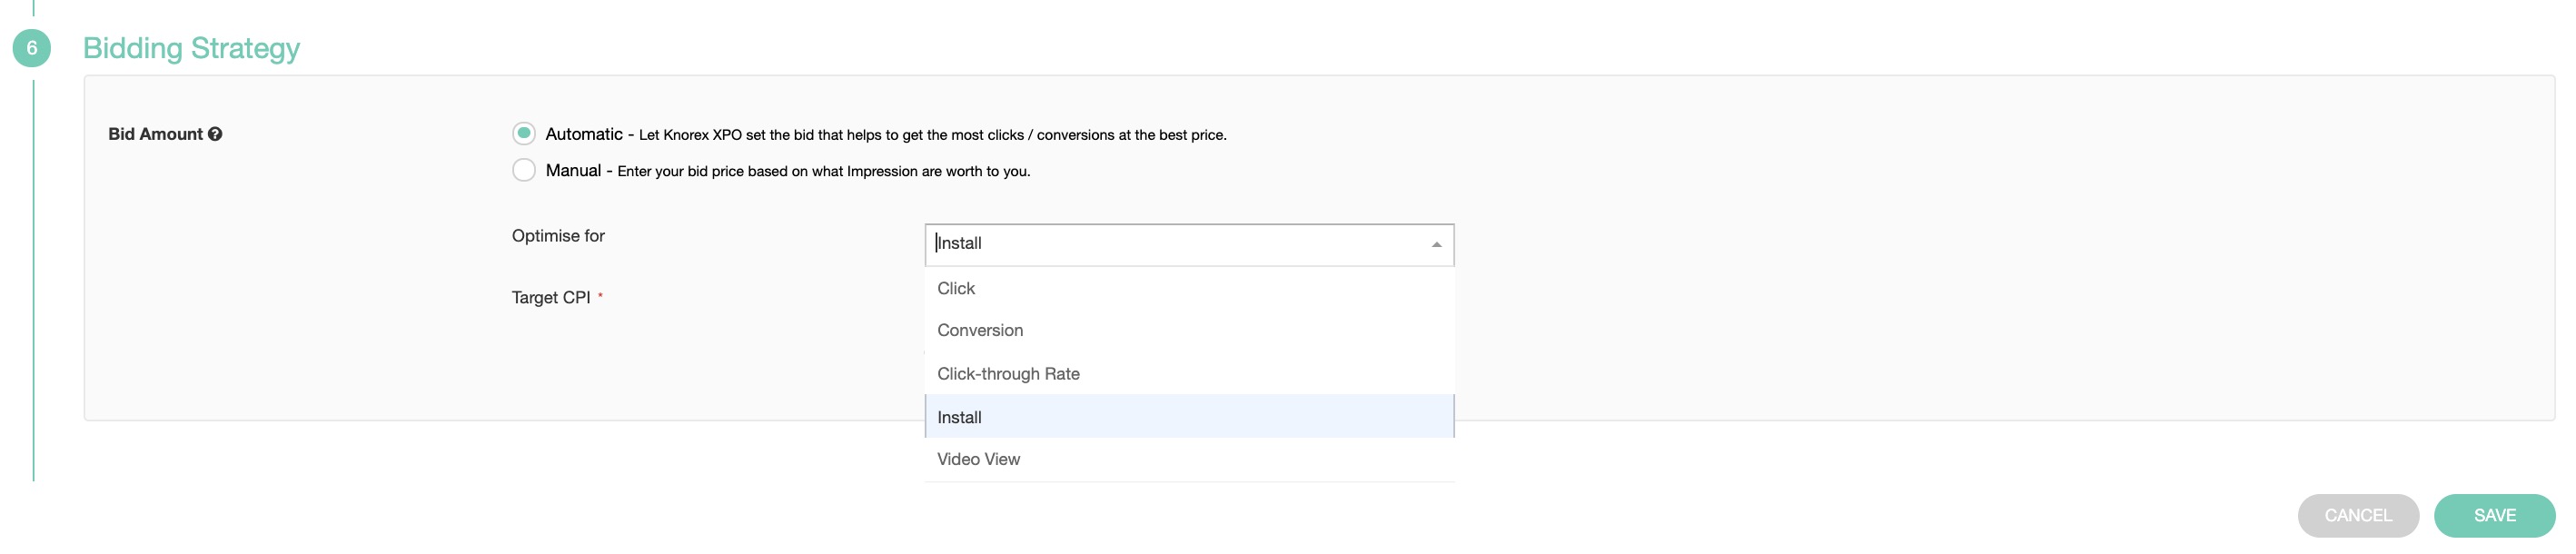Select the highlighted Install list option
The width and height of the screenshot is (2576, 554).
959,417
